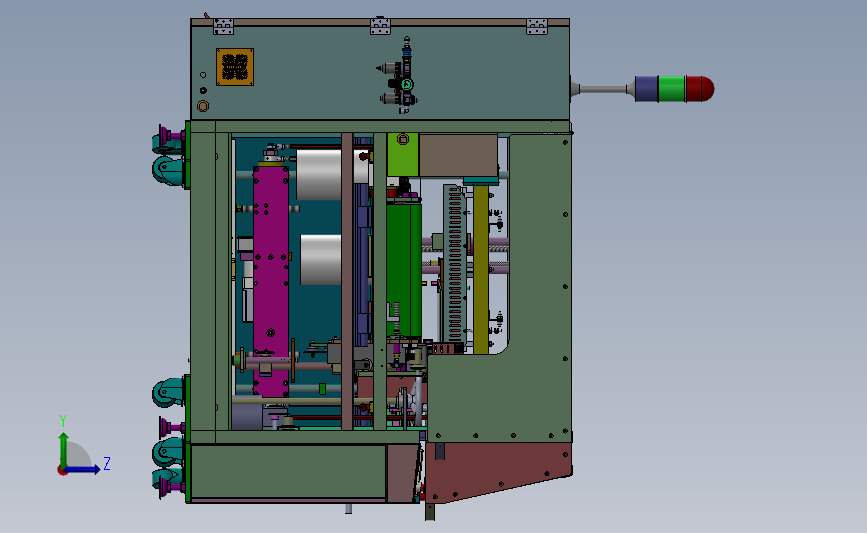
Task: Click the blue Z axis of the orientation triad
Action: coord(83,470)
